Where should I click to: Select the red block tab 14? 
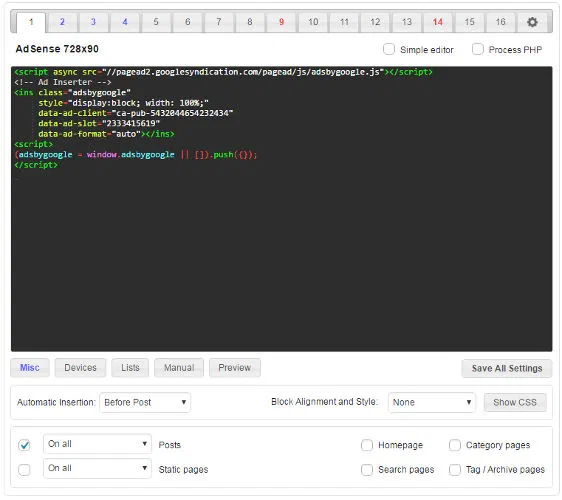438,22
